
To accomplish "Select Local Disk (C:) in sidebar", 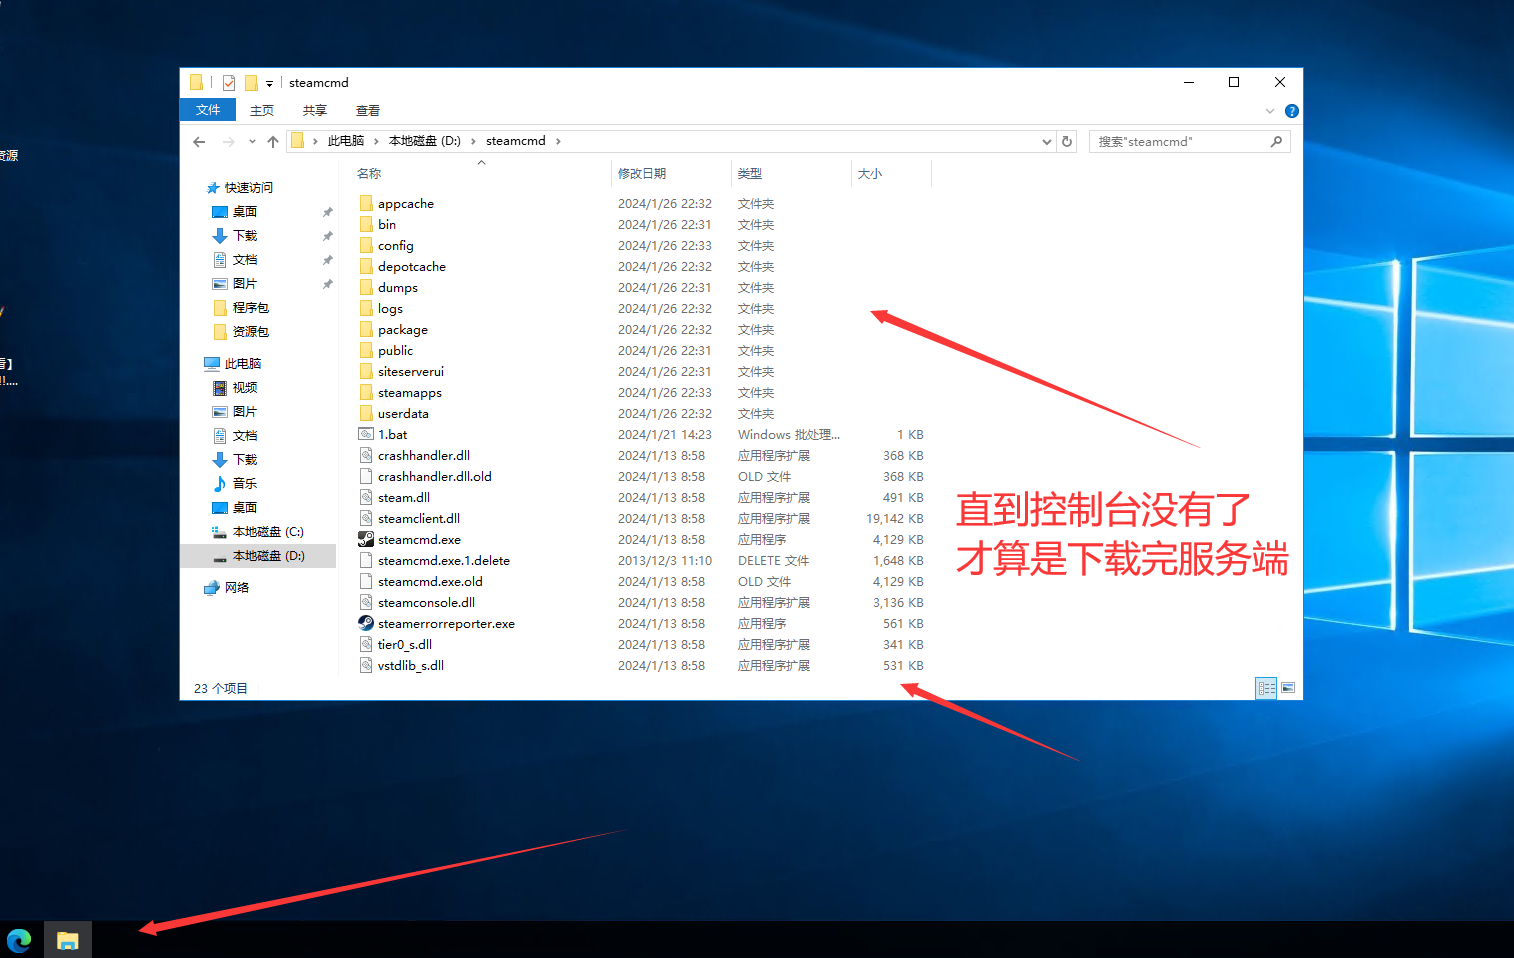I will click(258, 531).
